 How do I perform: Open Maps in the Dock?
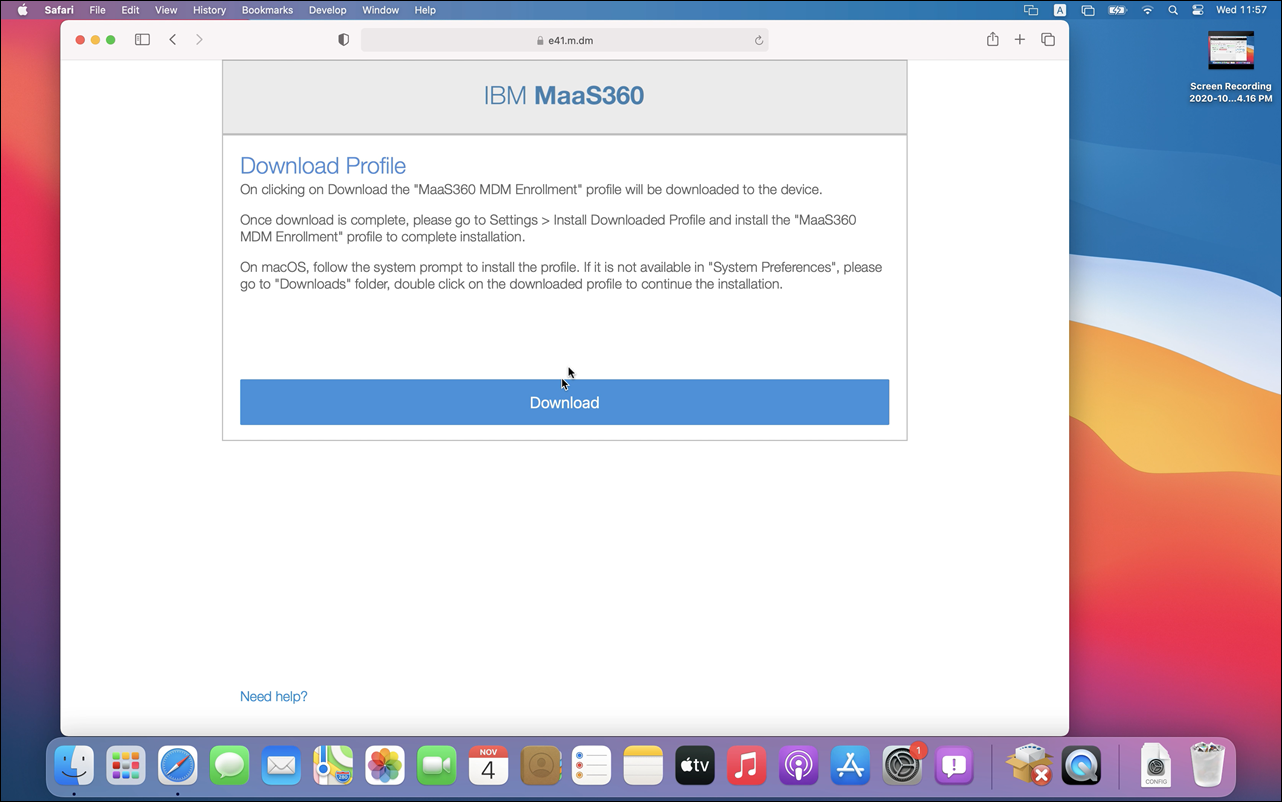(x=333, y=766)
